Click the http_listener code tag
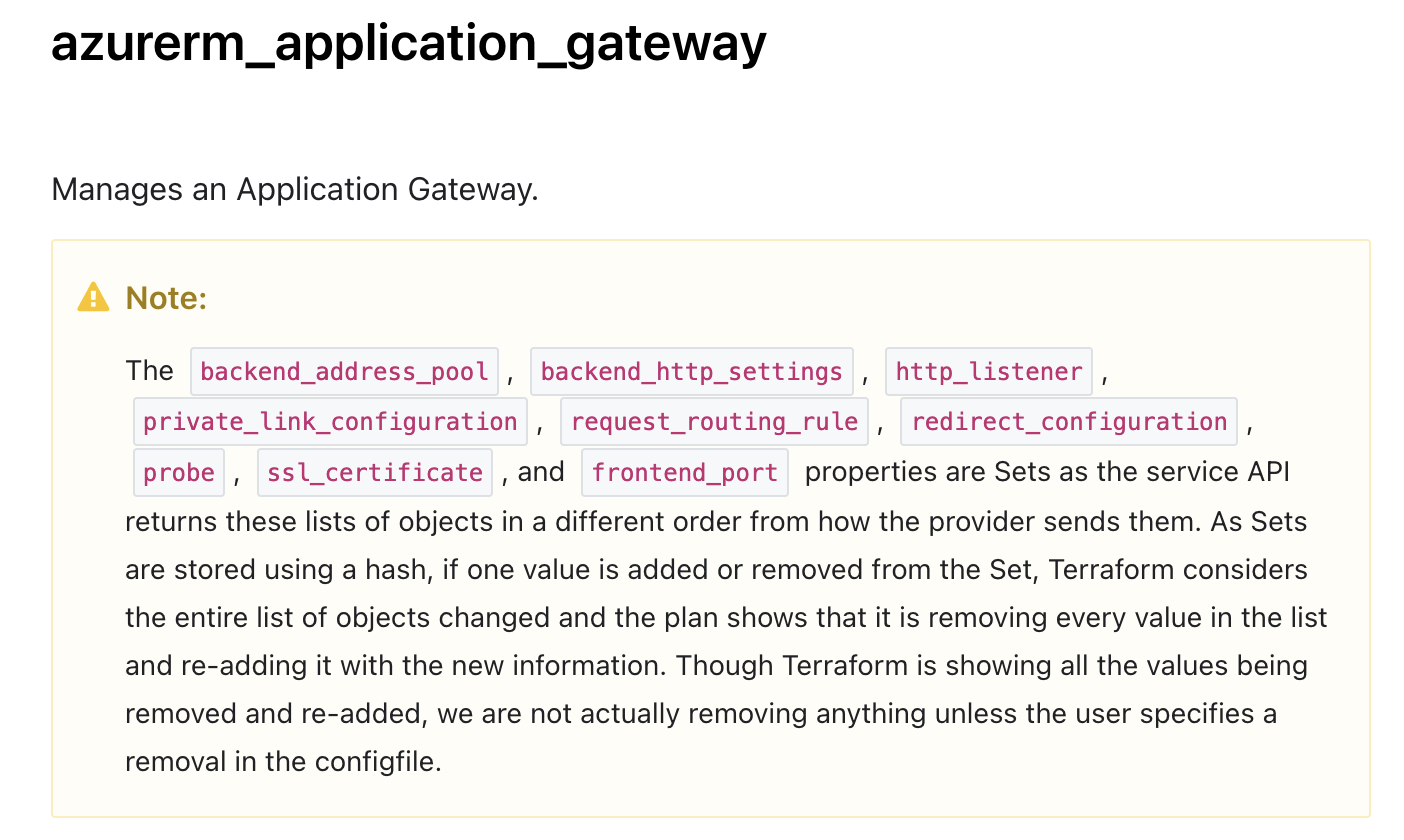Image resolution: width=1404 pixels, height=840 pixels. pos(988,372)
